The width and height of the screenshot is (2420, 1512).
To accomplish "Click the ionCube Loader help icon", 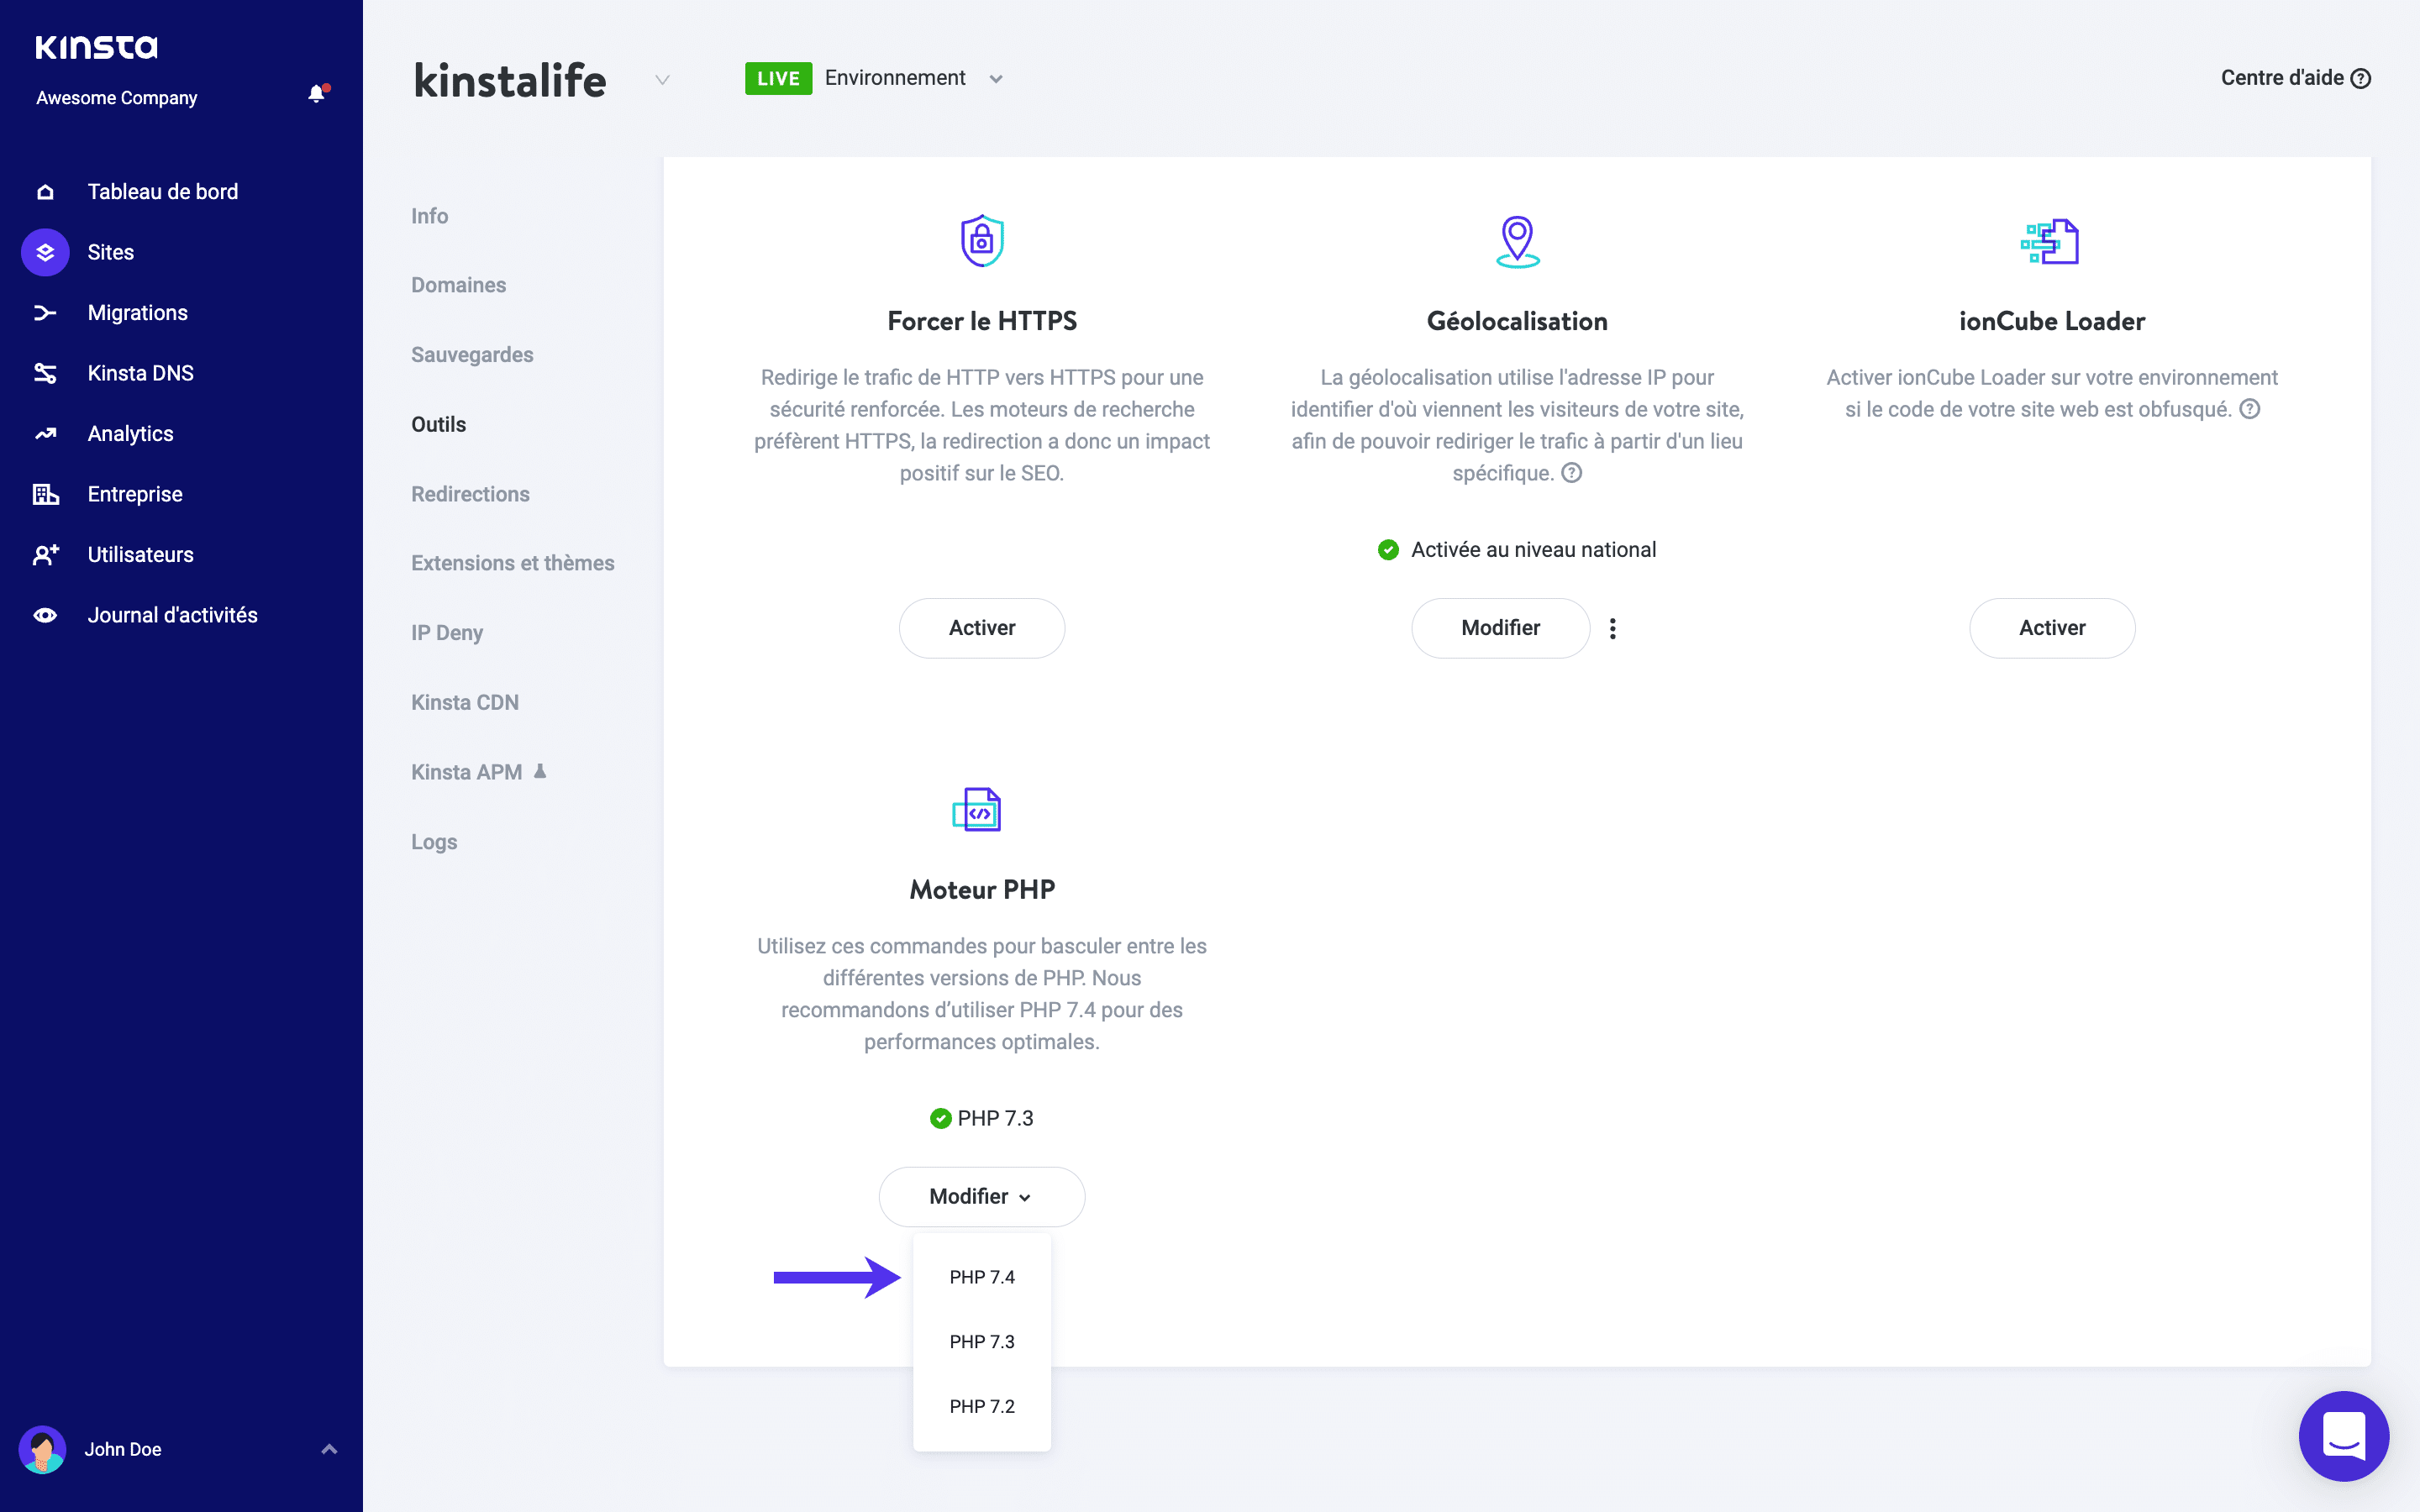I will tap(2250, 409).
